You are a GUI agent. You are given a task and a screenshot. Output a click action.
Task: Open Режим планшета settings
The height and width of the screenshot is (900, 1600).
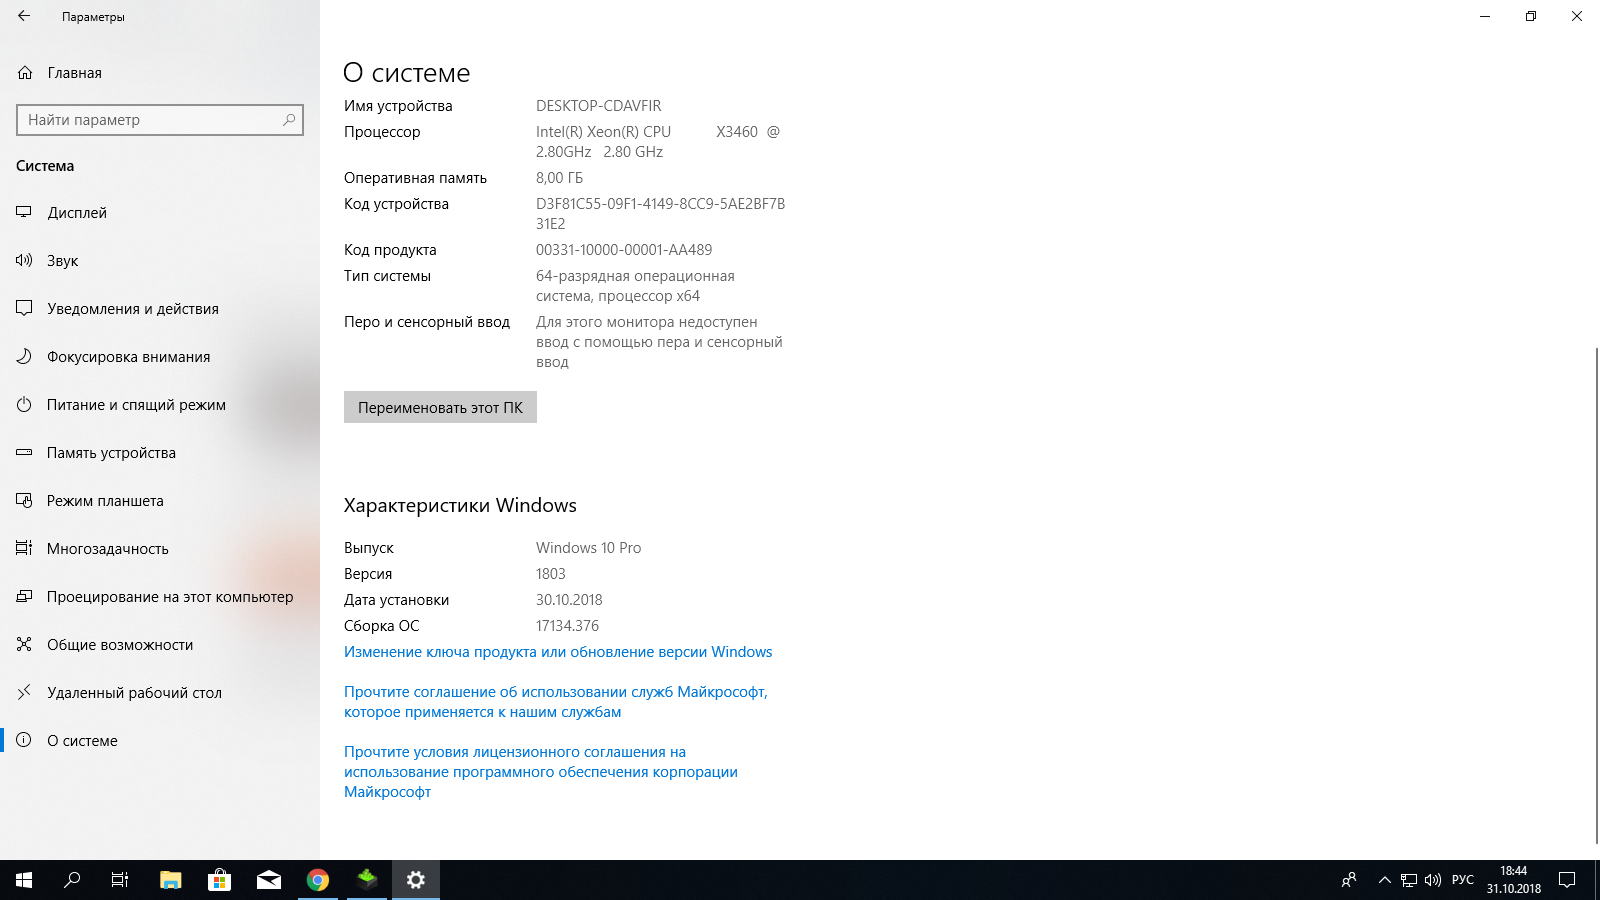coord(105,501)
